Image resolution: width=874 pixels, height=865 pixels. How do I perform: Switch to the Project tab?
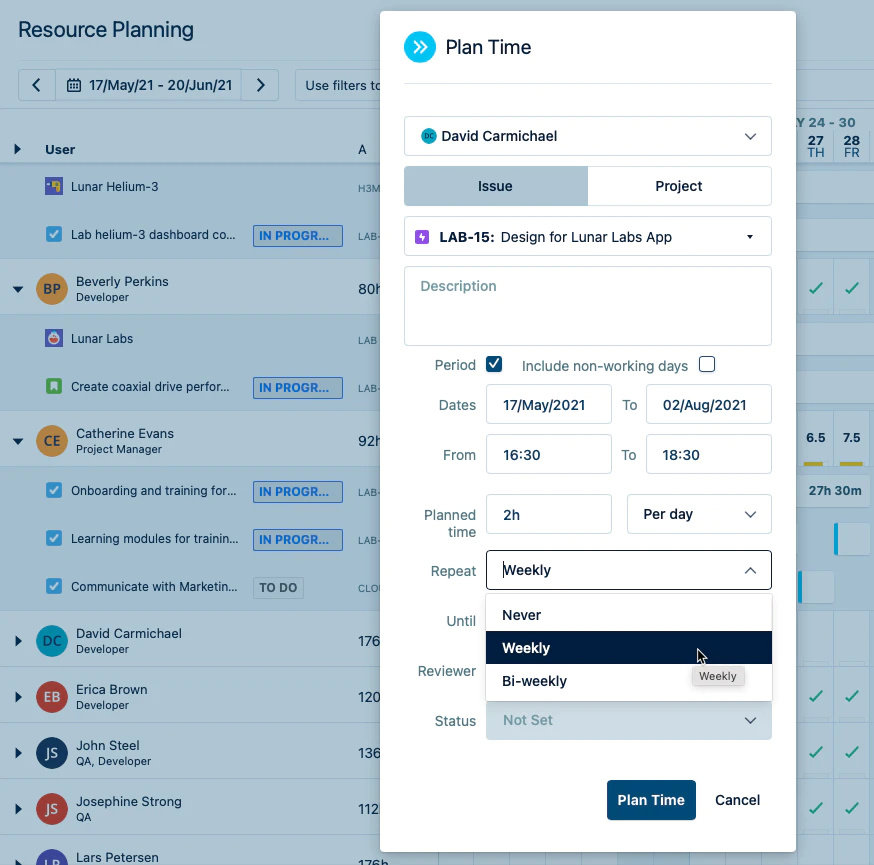[x=679, y=186]
